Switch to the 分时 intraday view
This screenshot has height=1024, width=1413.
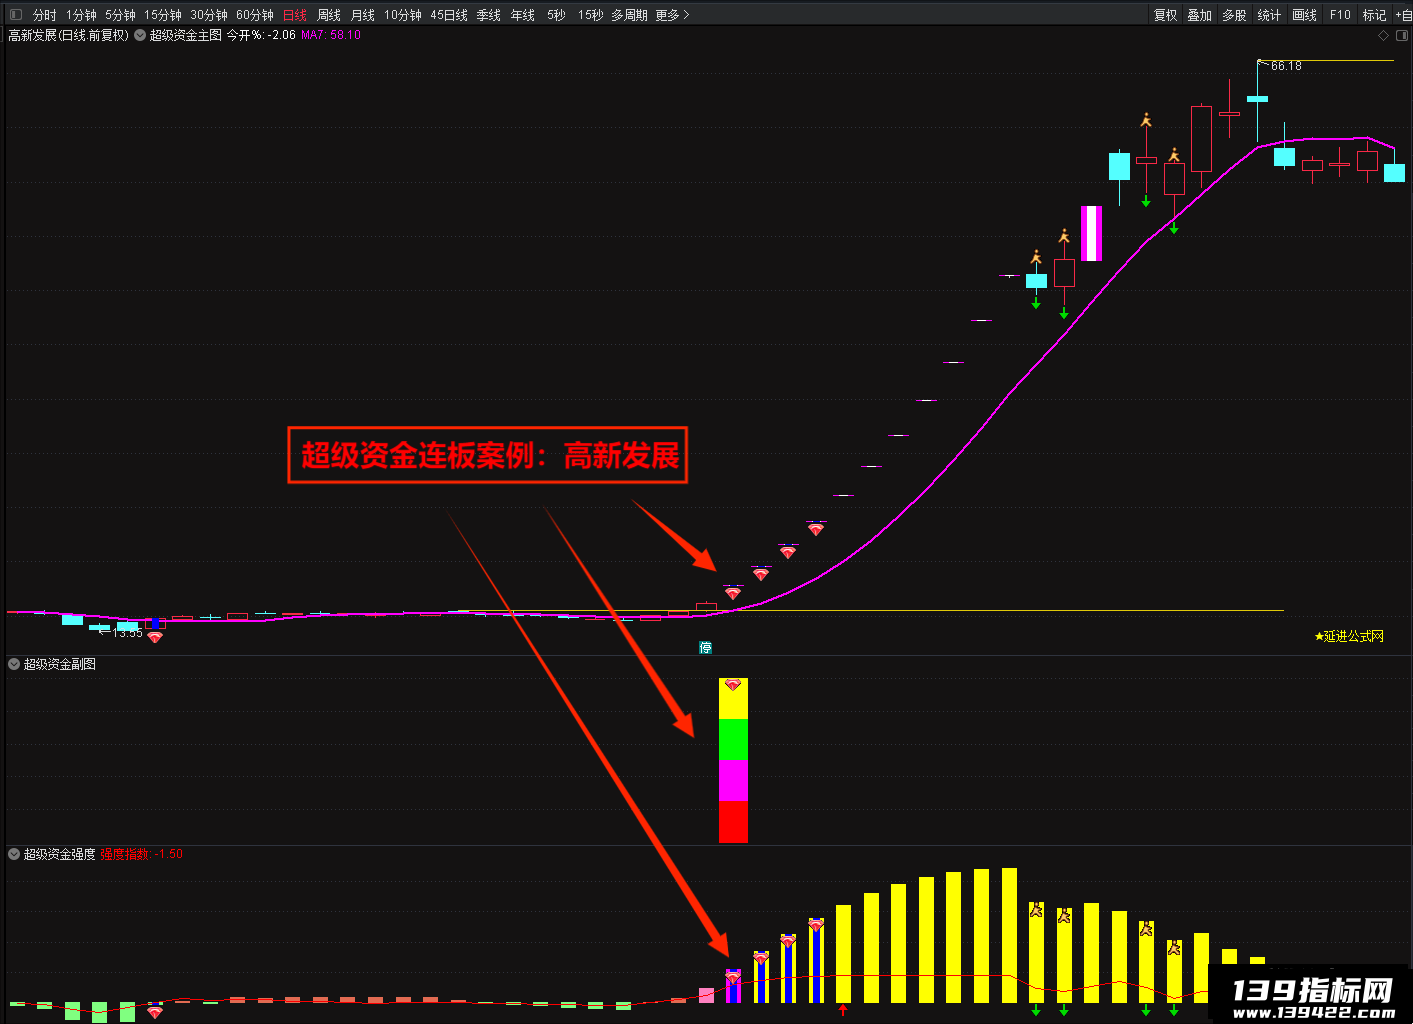tap(45, 15)
